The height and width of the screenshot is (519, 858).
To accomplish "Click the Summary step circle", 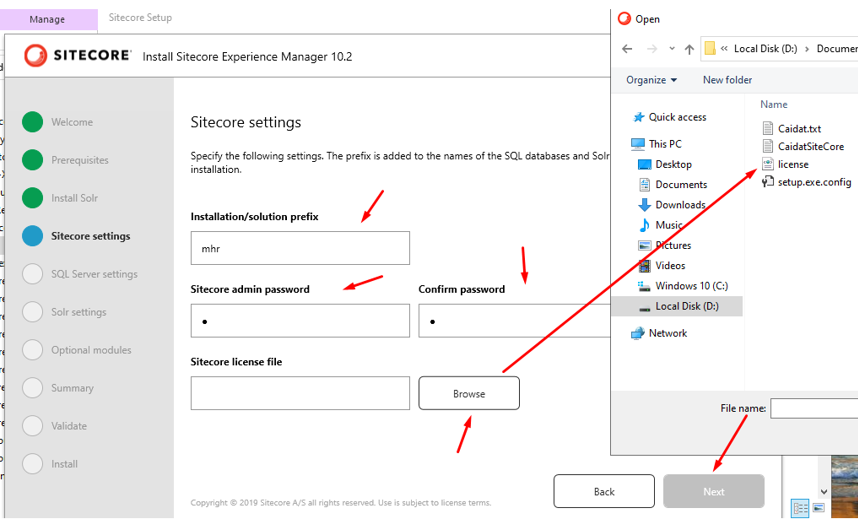I will coord(32,388).
